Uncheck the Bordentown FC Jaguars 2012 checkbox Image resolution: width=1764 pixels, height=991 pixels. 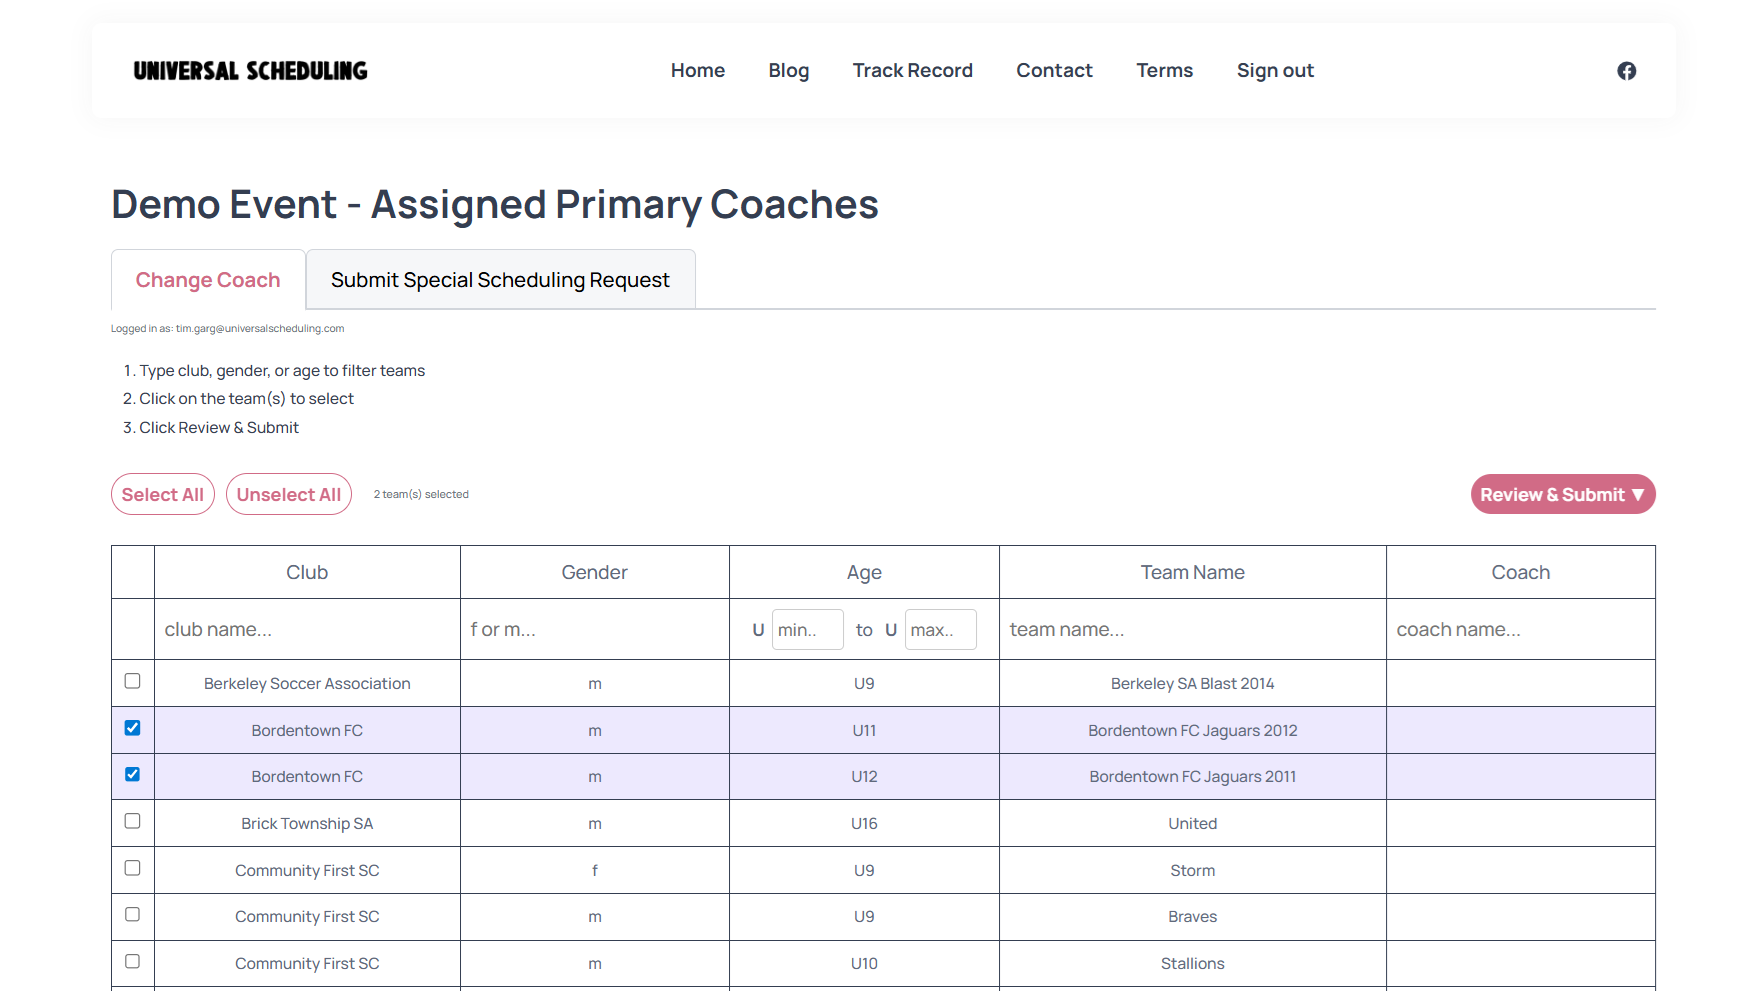coord(132,728)
